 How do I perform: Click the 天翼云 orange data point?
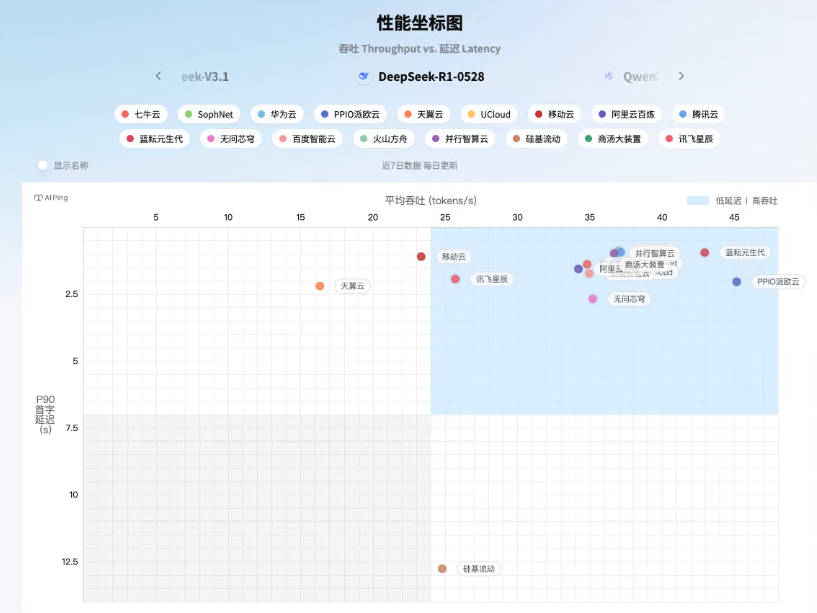point(320,286)
